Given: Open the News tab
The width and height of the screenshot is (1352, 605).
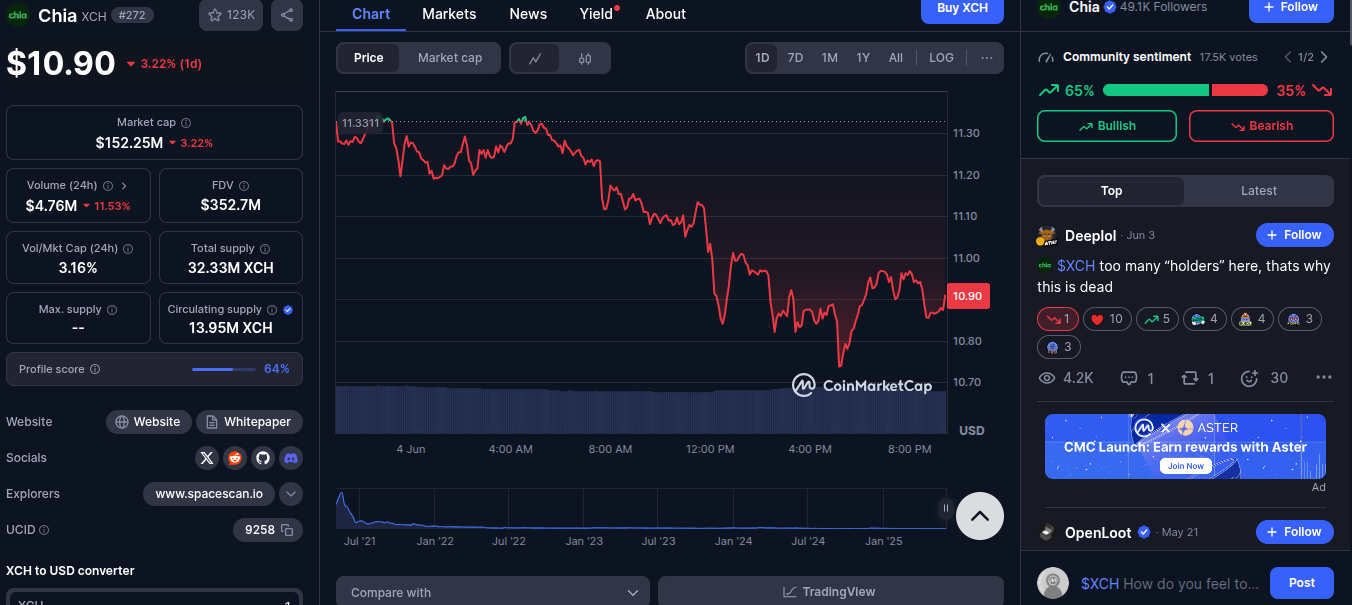Looking at the screenshot, I should tap(528, 14).
